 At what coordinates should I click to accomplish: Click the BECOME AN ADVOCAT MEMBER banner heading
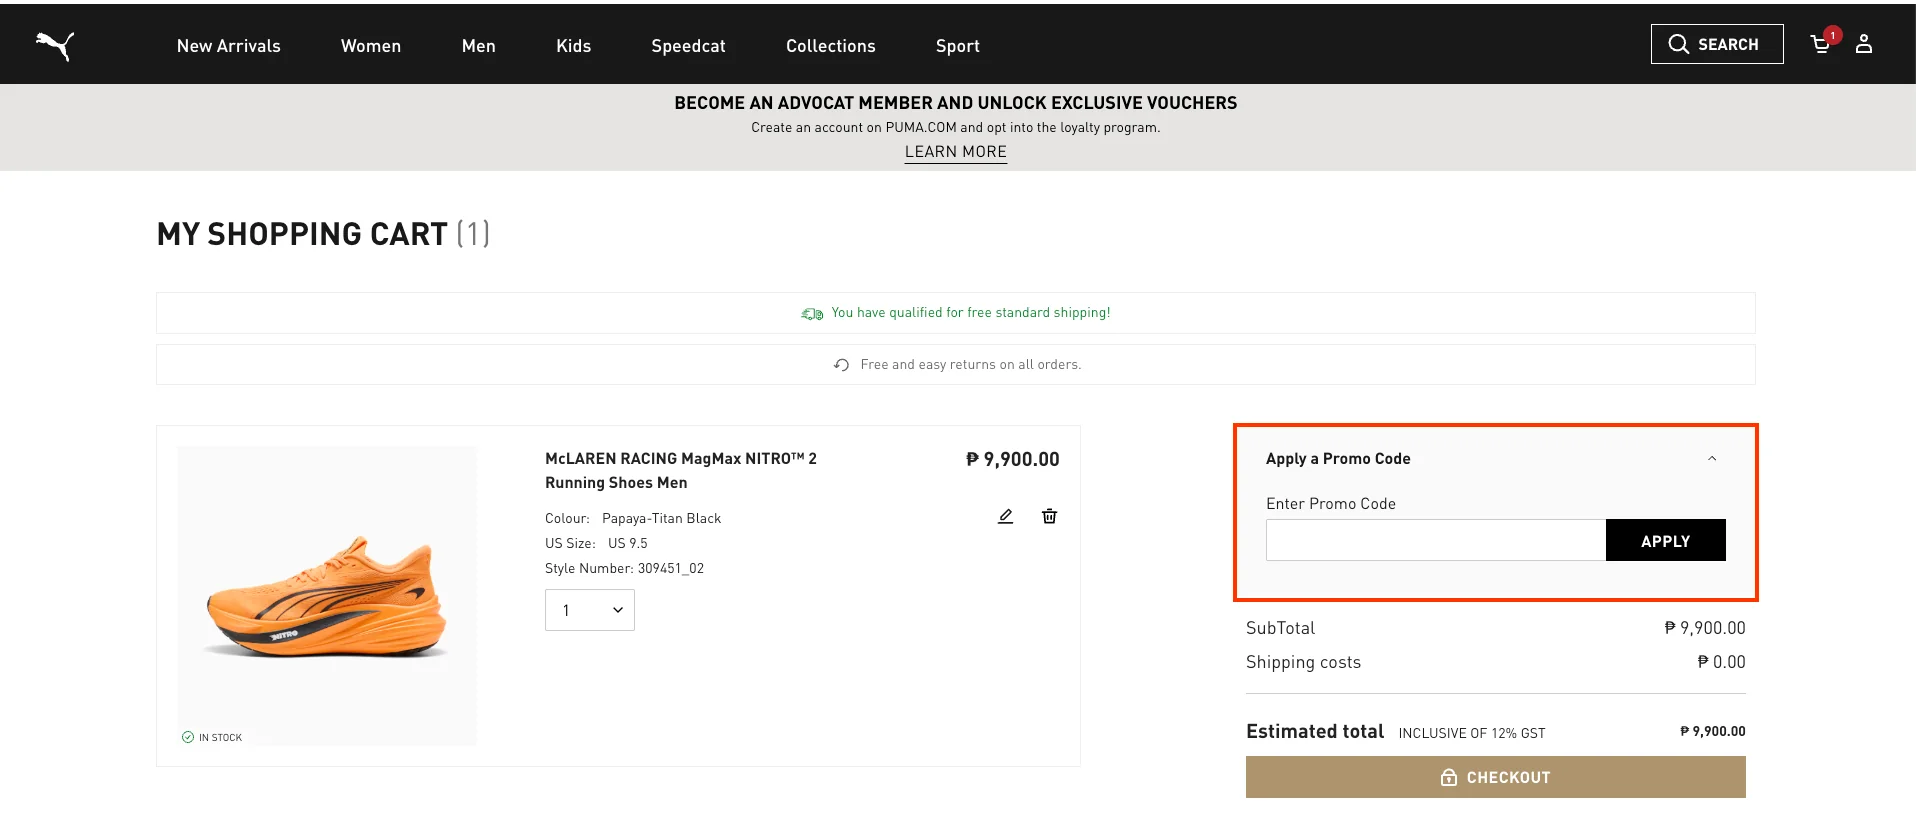click(956, 103)
